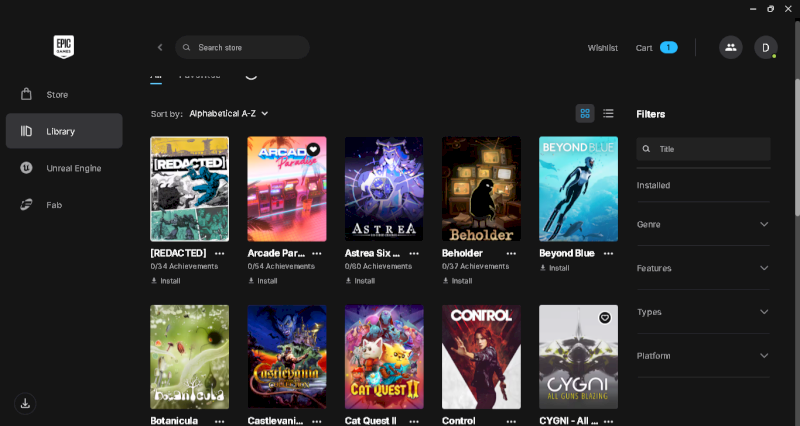The height and width of the screenshot is (426, 800).
Task: Open the profile avatar menu D
Action: coord(765,47)
